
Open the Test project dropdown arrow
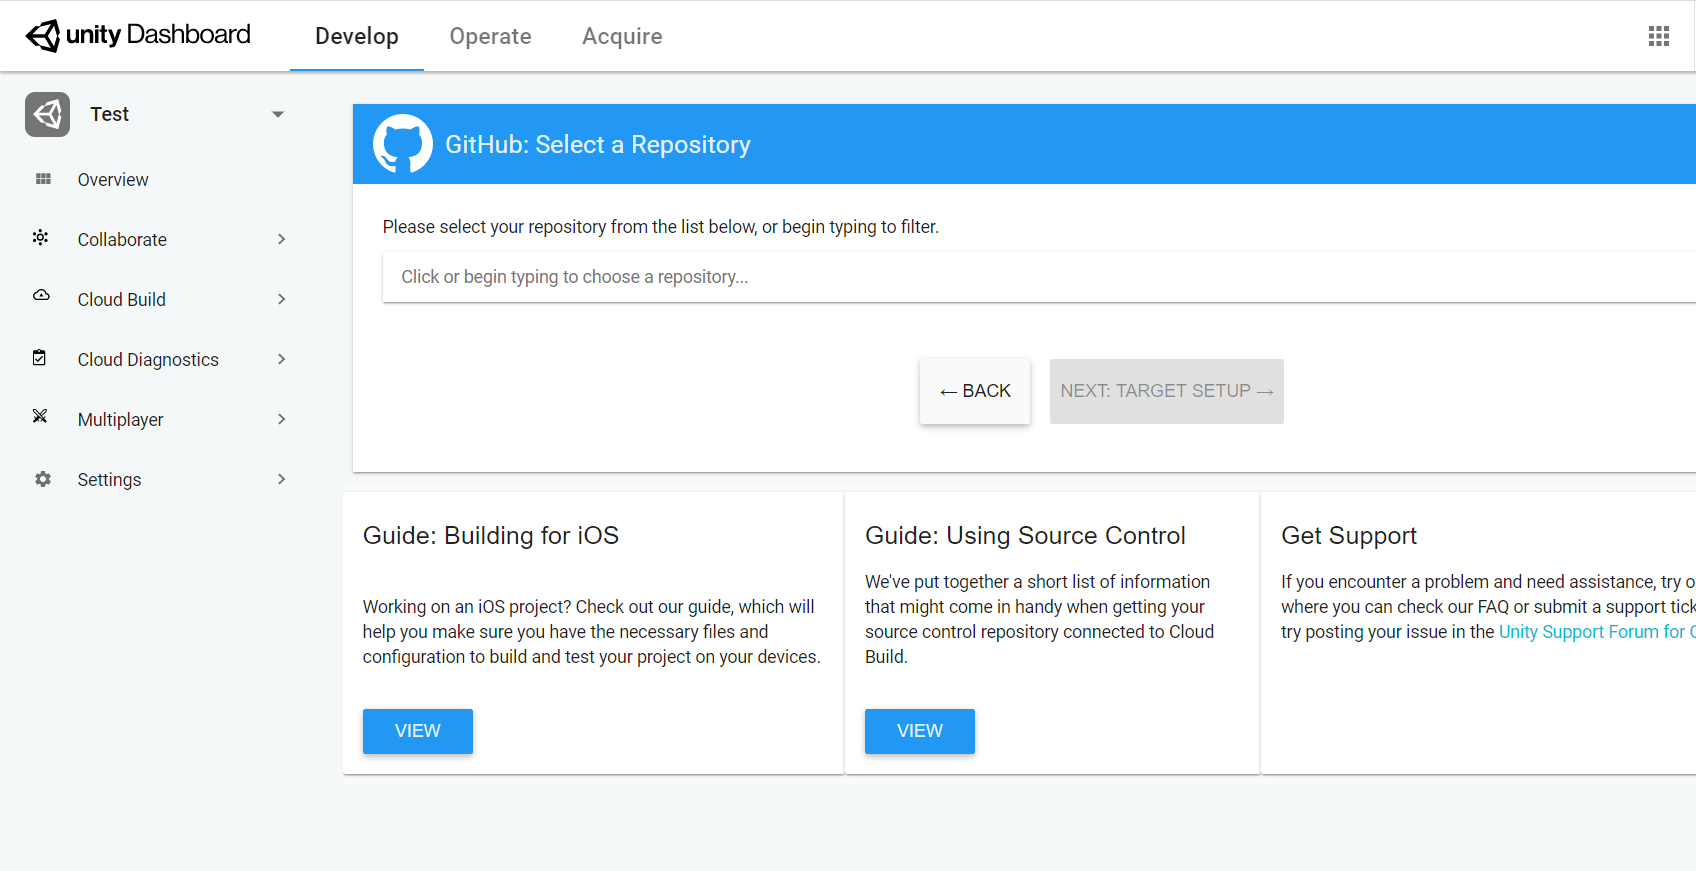pyautogui.click(x=278, y=114)
